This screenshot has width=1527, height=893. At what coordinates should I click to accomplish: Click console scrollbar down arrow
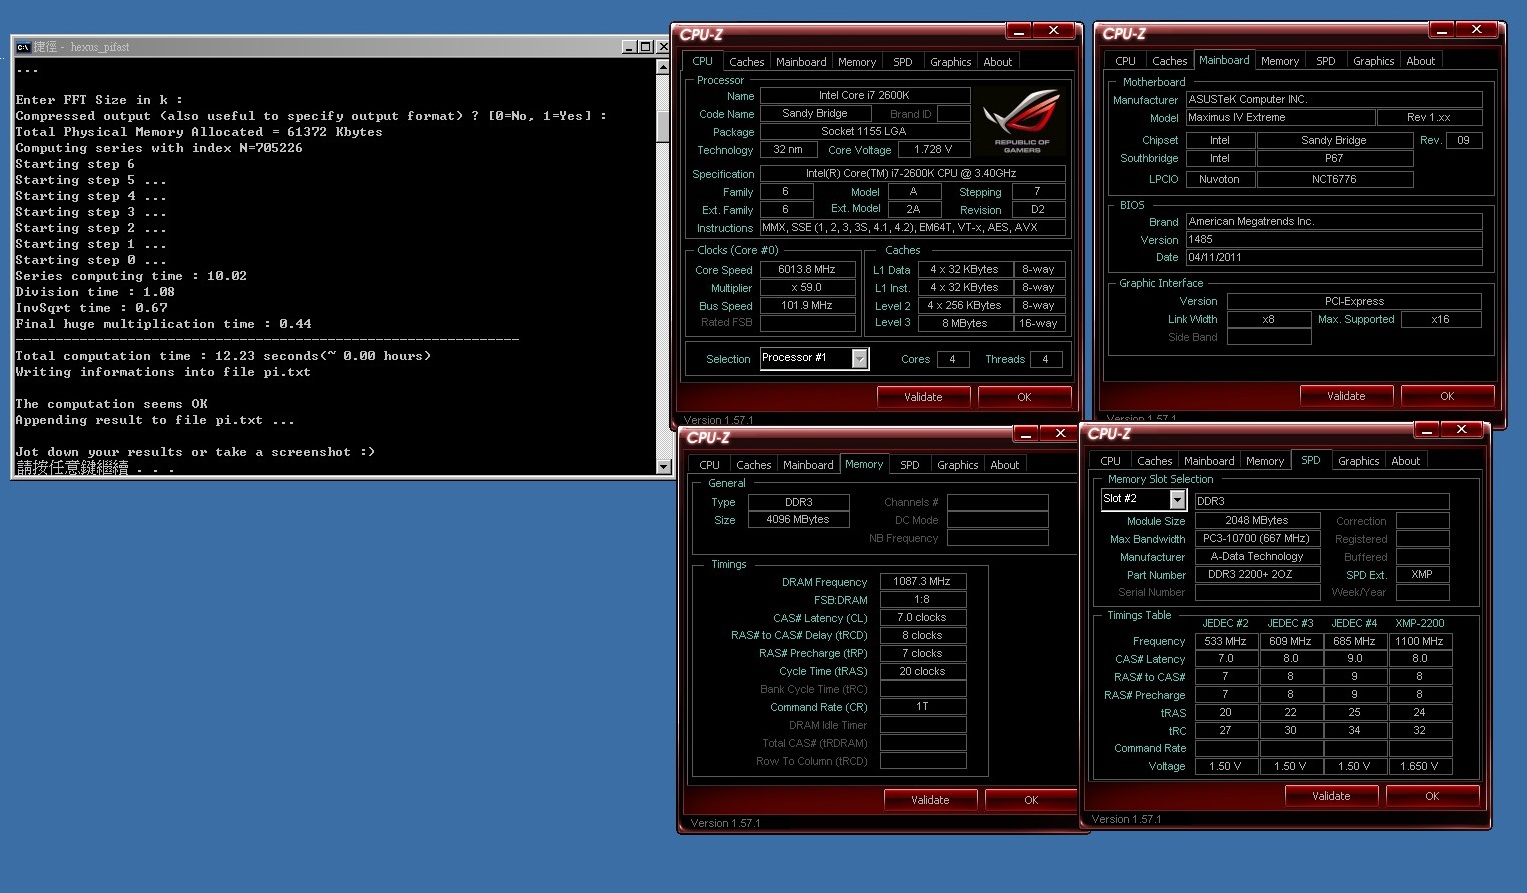pos(663,466)
